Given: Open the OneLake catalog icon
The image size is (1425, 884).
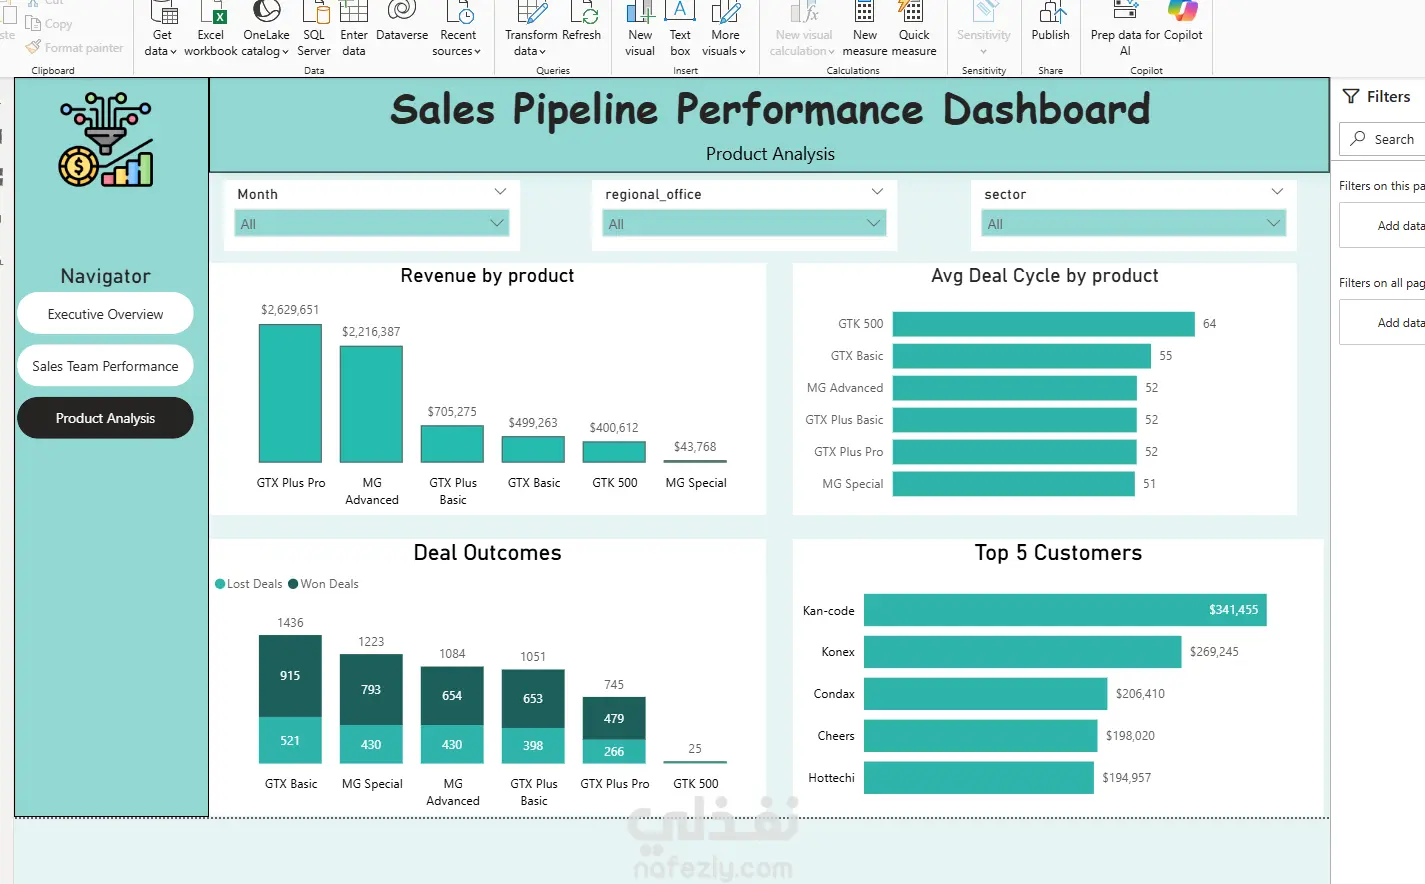Looking at the screenshot, I should (x=266, y=12).
